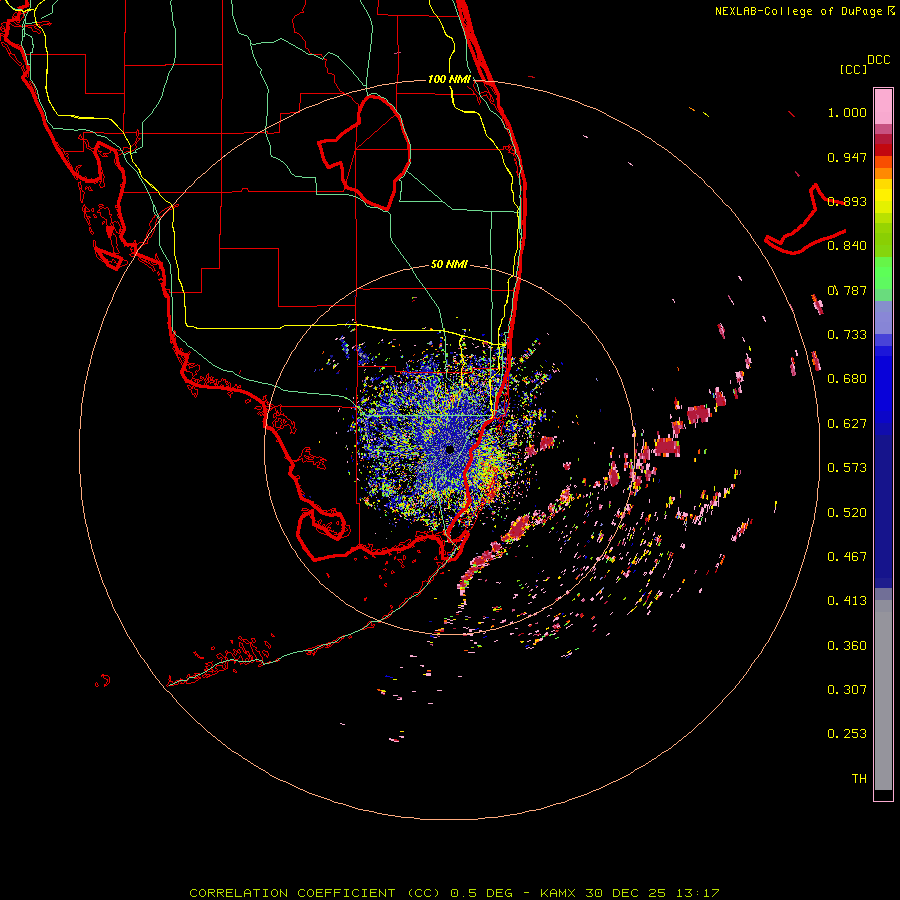Select the 0.840 value on the color scale
Viewport: 900px width, 900px height.
coord(847,246)
